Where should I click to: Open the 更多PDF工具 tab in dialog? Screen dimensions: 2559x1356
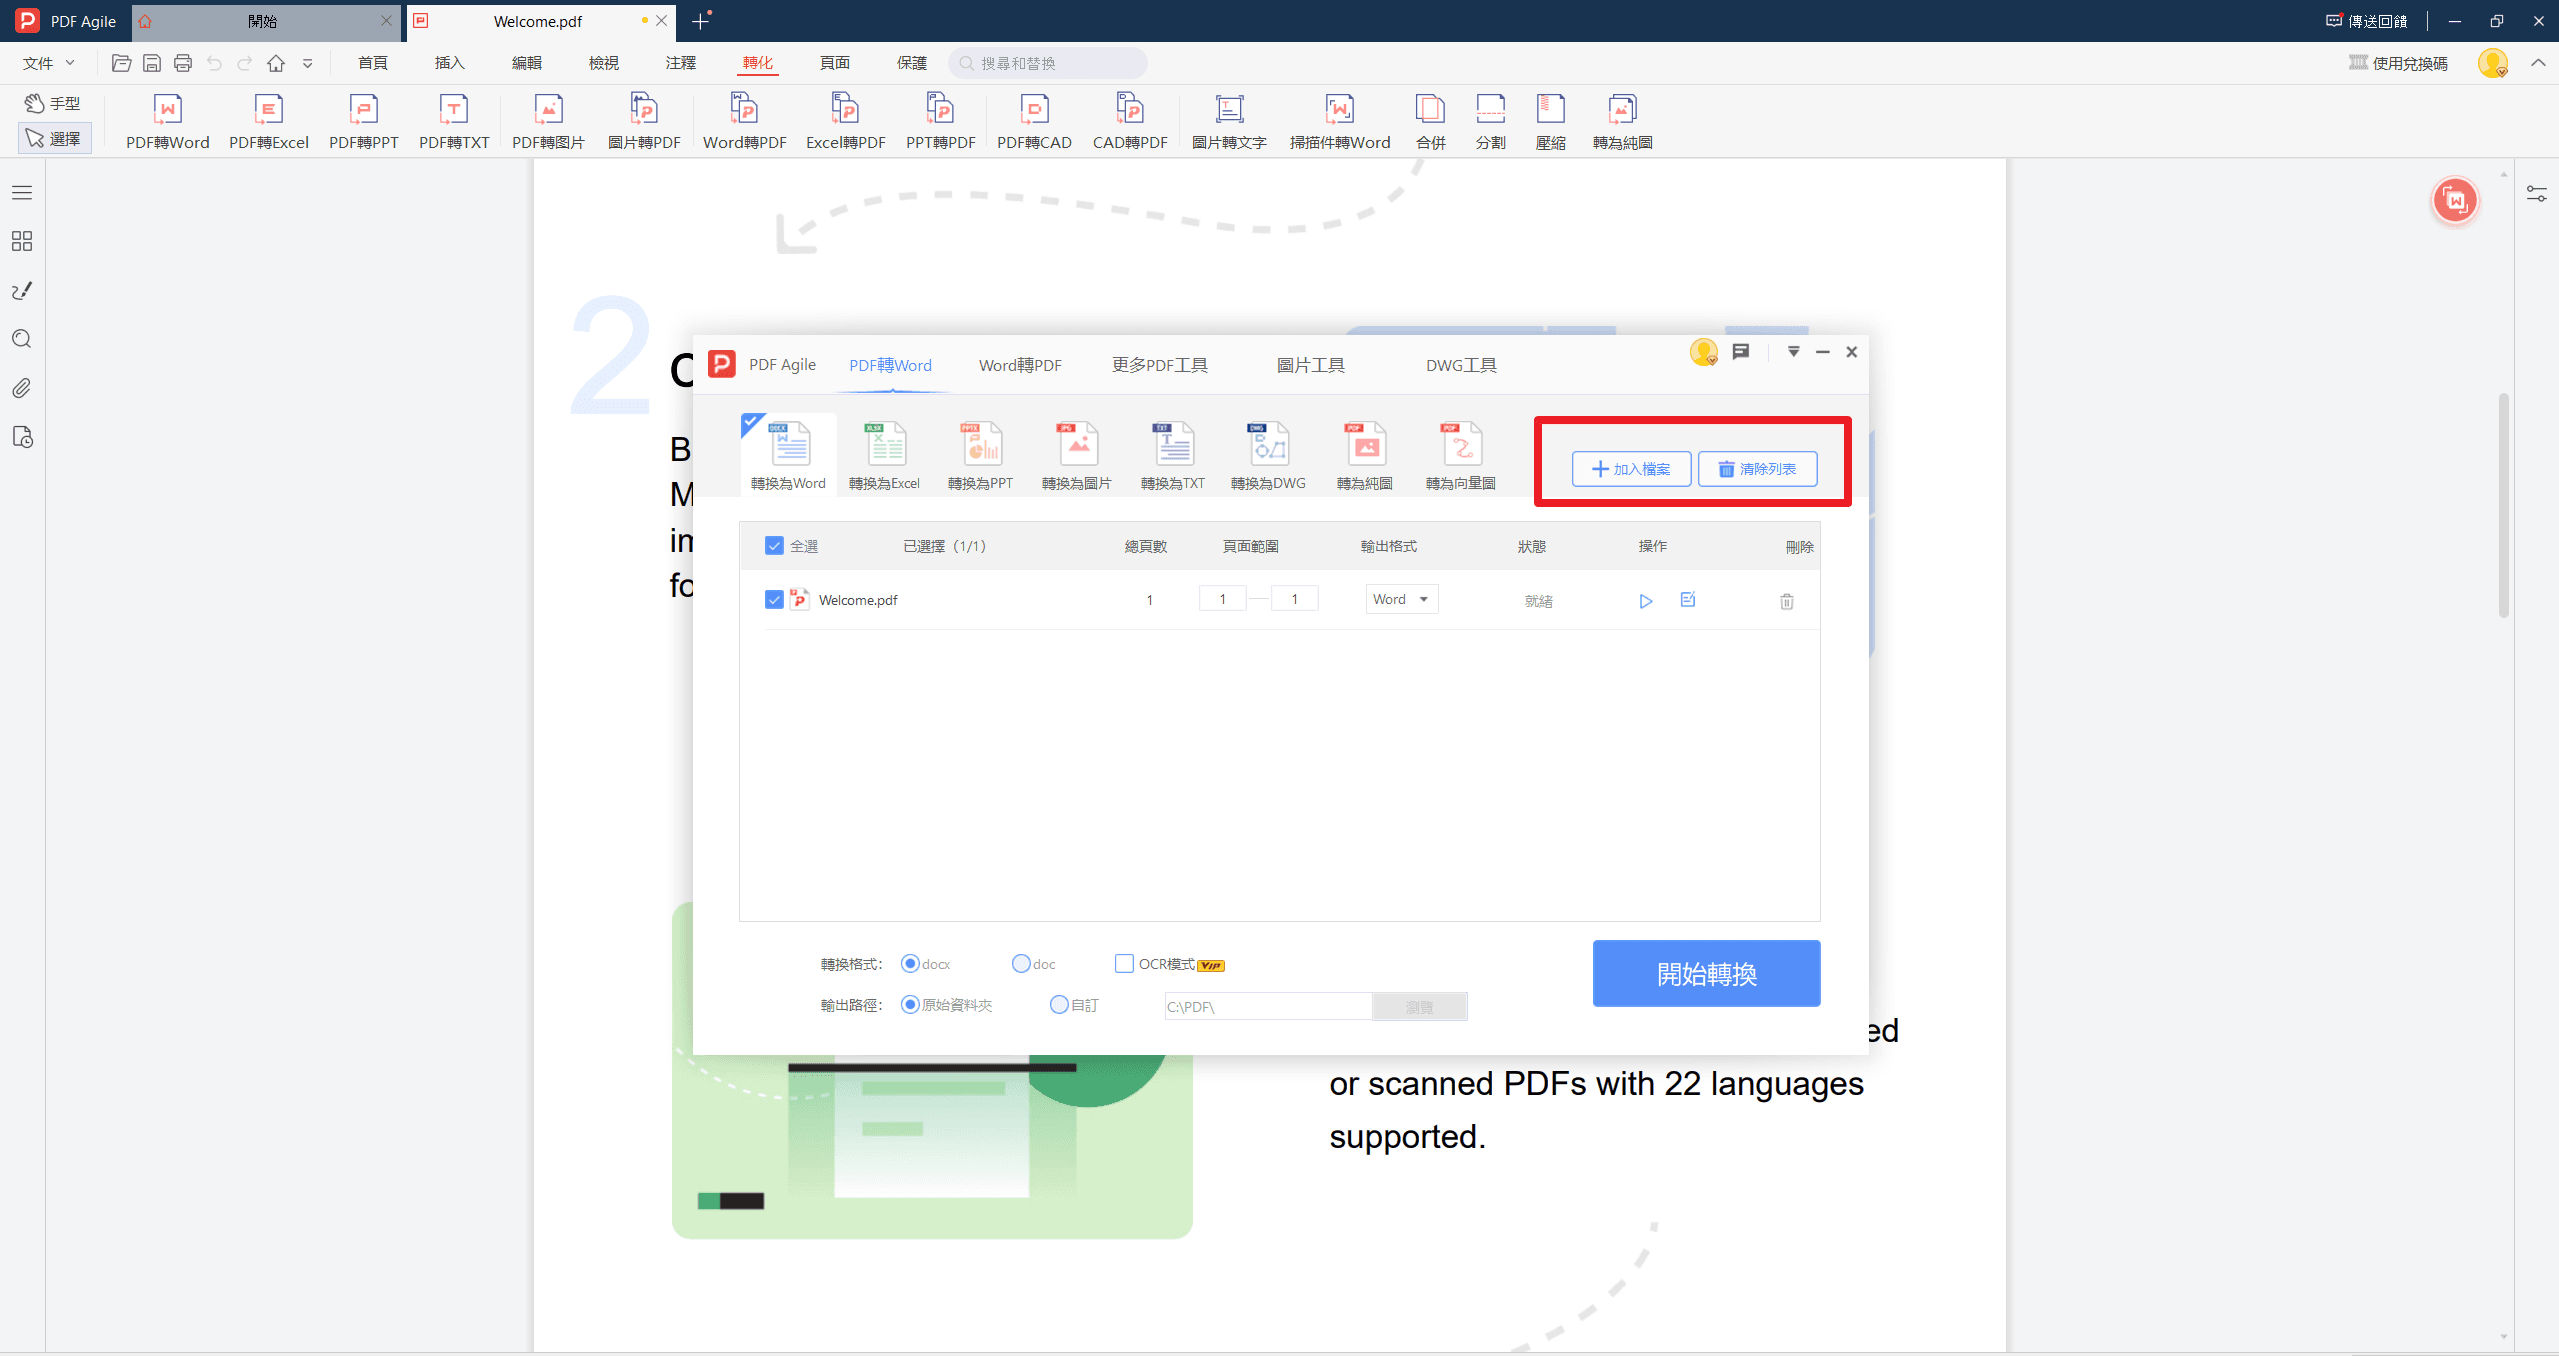1160,365
